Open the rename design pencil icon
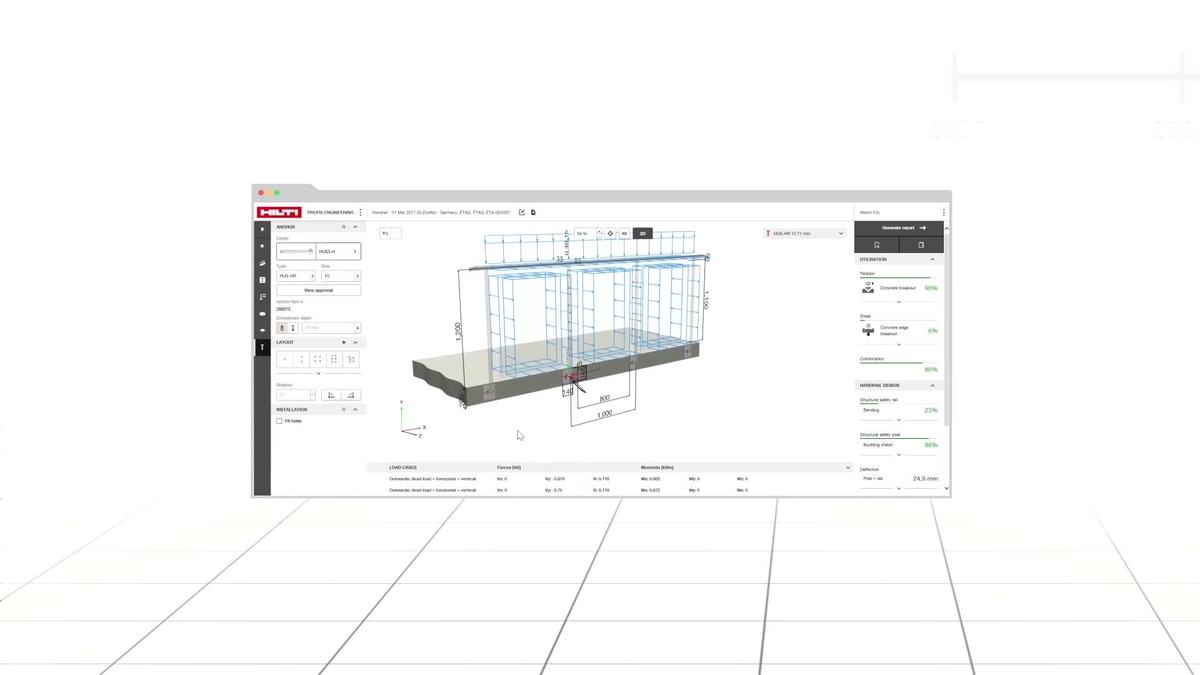Viewport: 1200px width, 675px height. pos(522,212)
